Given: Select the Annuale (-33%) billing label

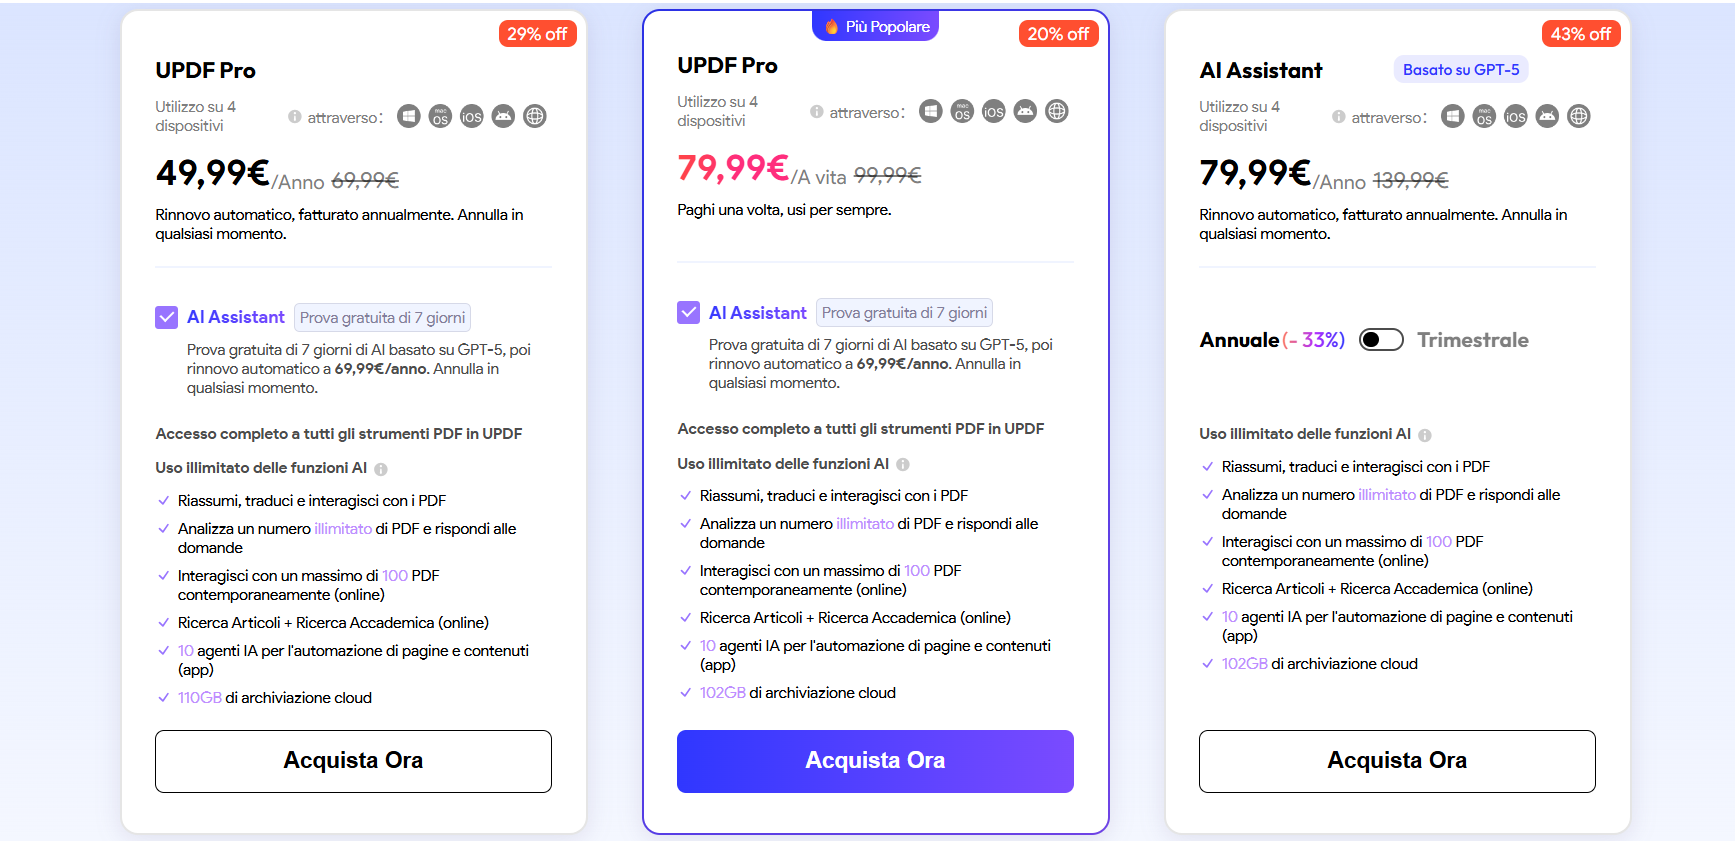Looking at the screenshot, I should [x=1272, y=340].
